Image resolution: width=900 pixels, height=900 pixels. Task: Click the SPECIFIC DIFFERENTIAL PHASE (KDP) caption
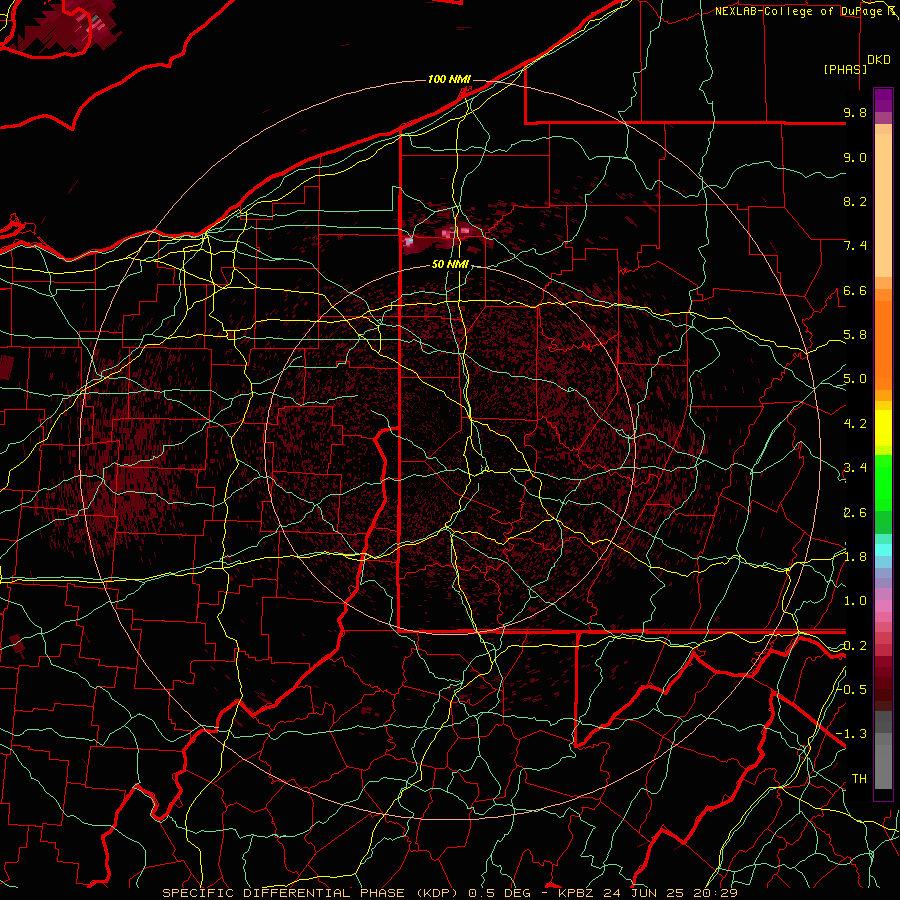click(x=313, y=893)
